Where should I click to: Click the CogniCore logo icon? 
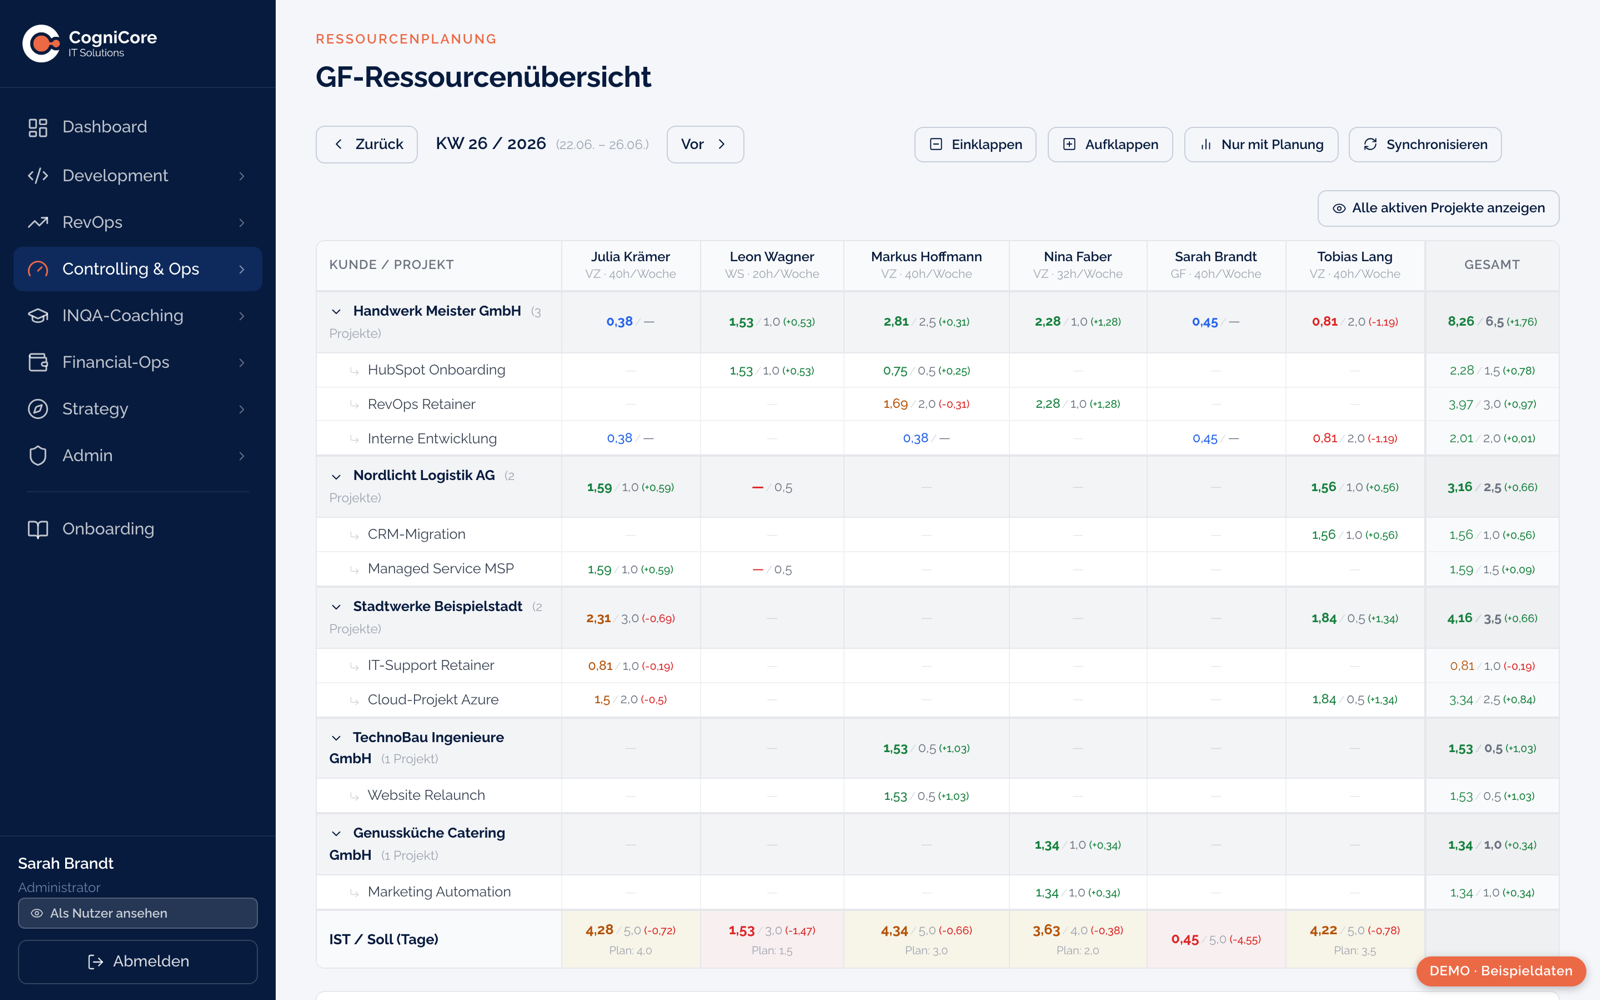(41, 43)
